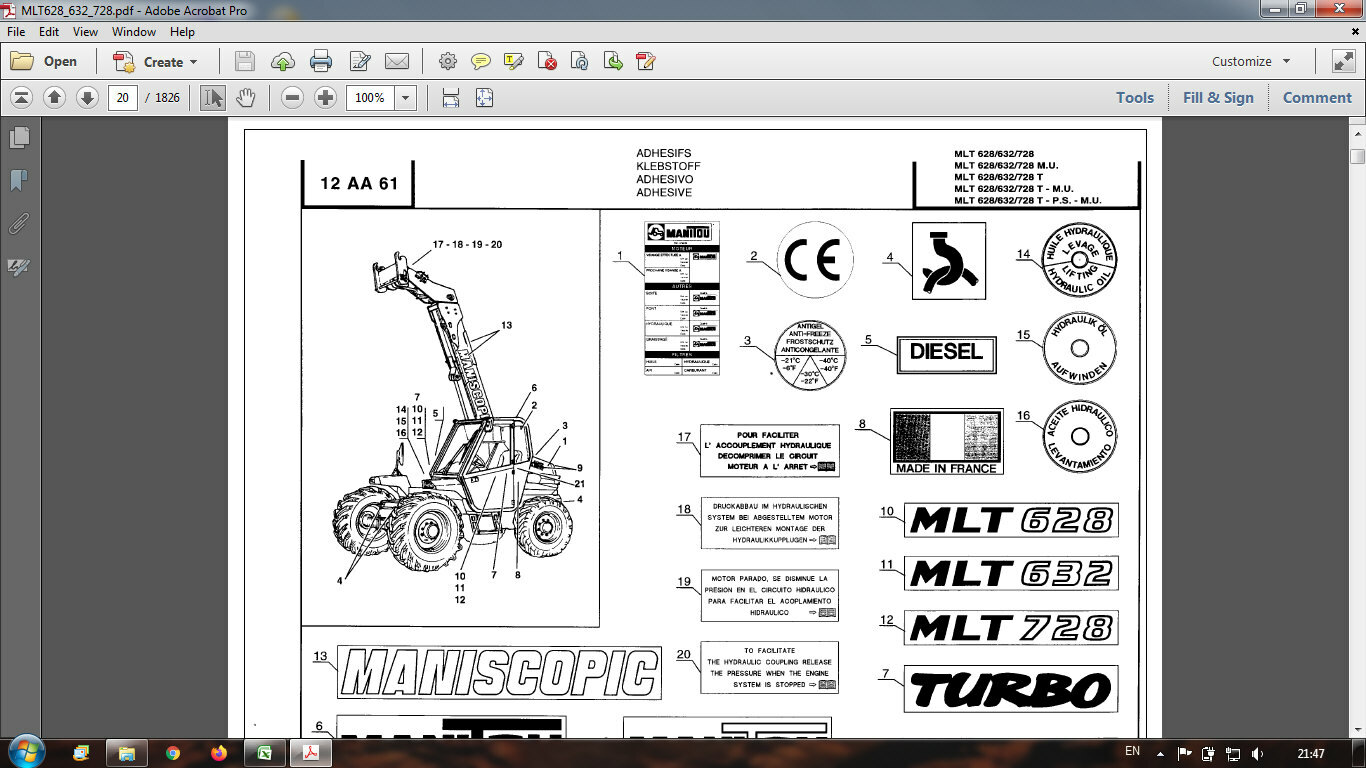This screenshot has height=768, width=1366.
Task: Click the MLT 632 model decal
Action: [1011, 573]
